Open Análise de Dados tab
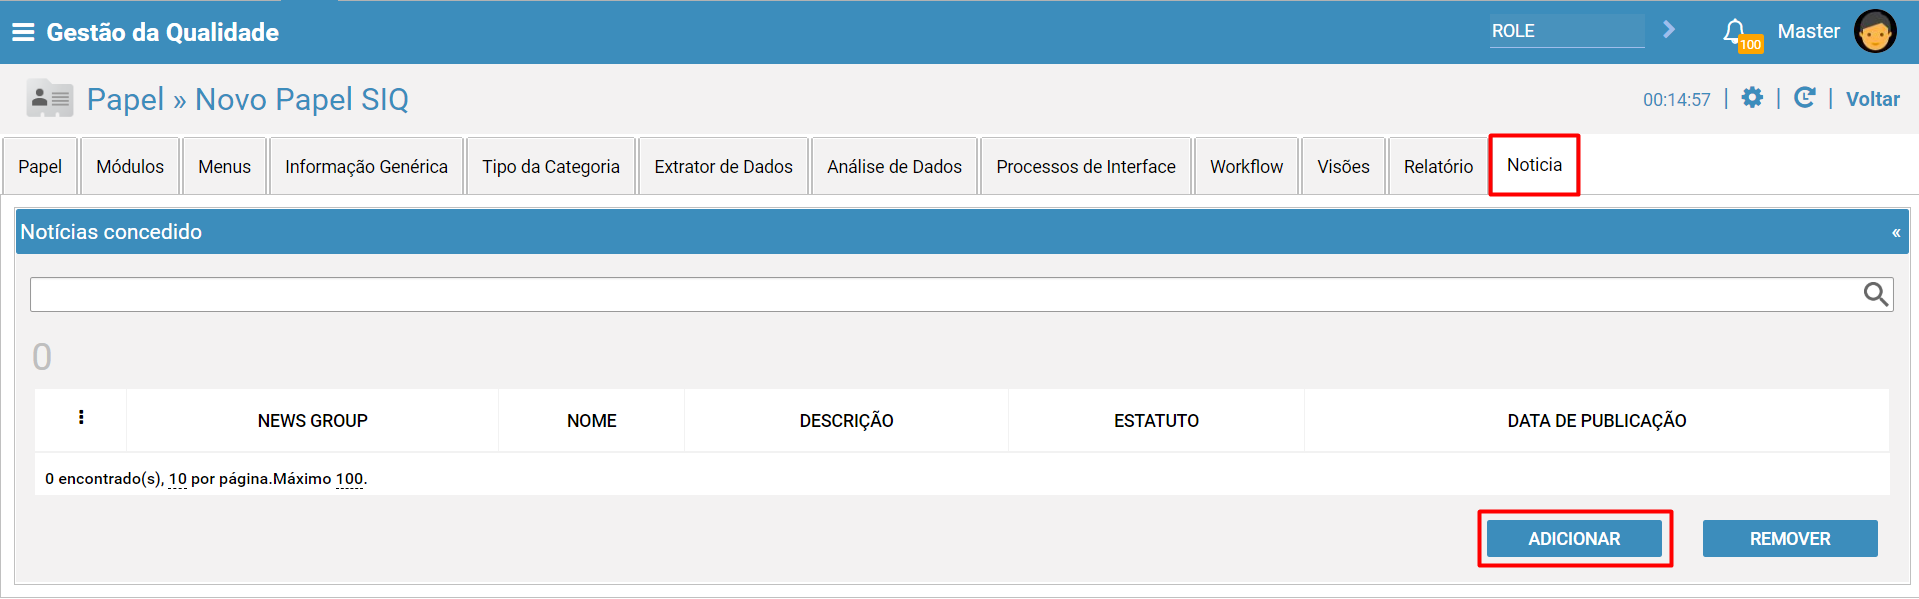The image size is (1919, 599). point(894,166)
